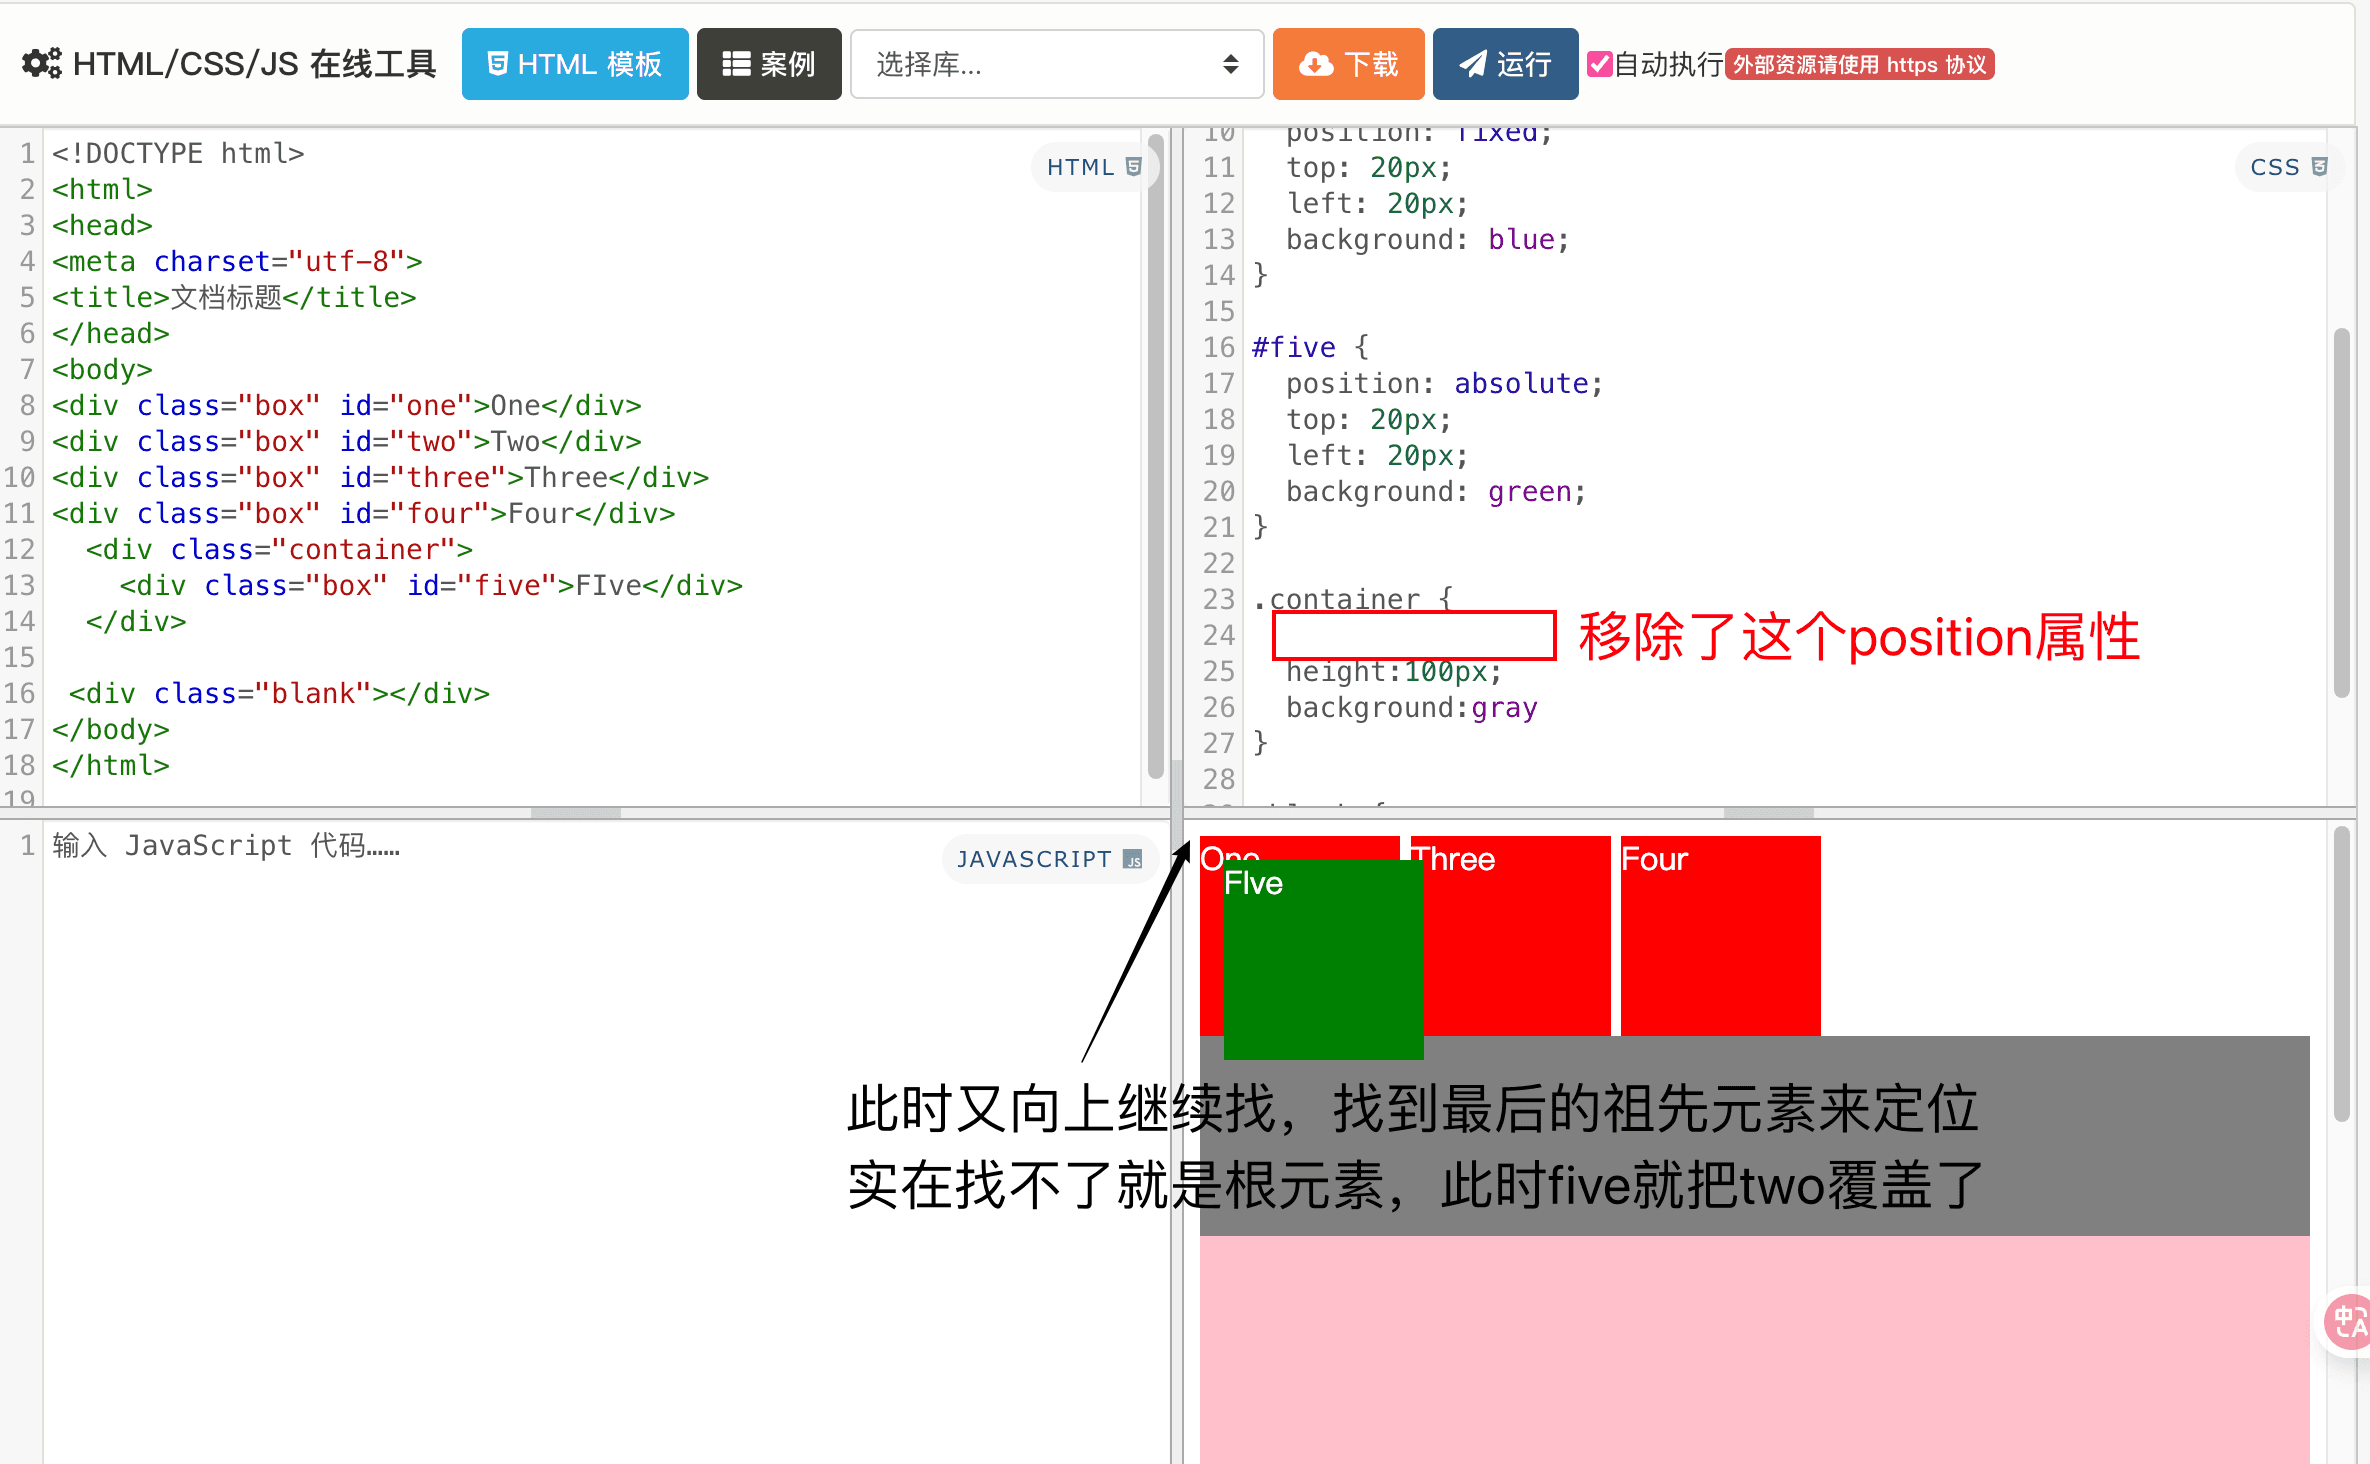Click the HTML panel badge icon
This screenshot has width=2370, height=1464.
coord(1134,167)
